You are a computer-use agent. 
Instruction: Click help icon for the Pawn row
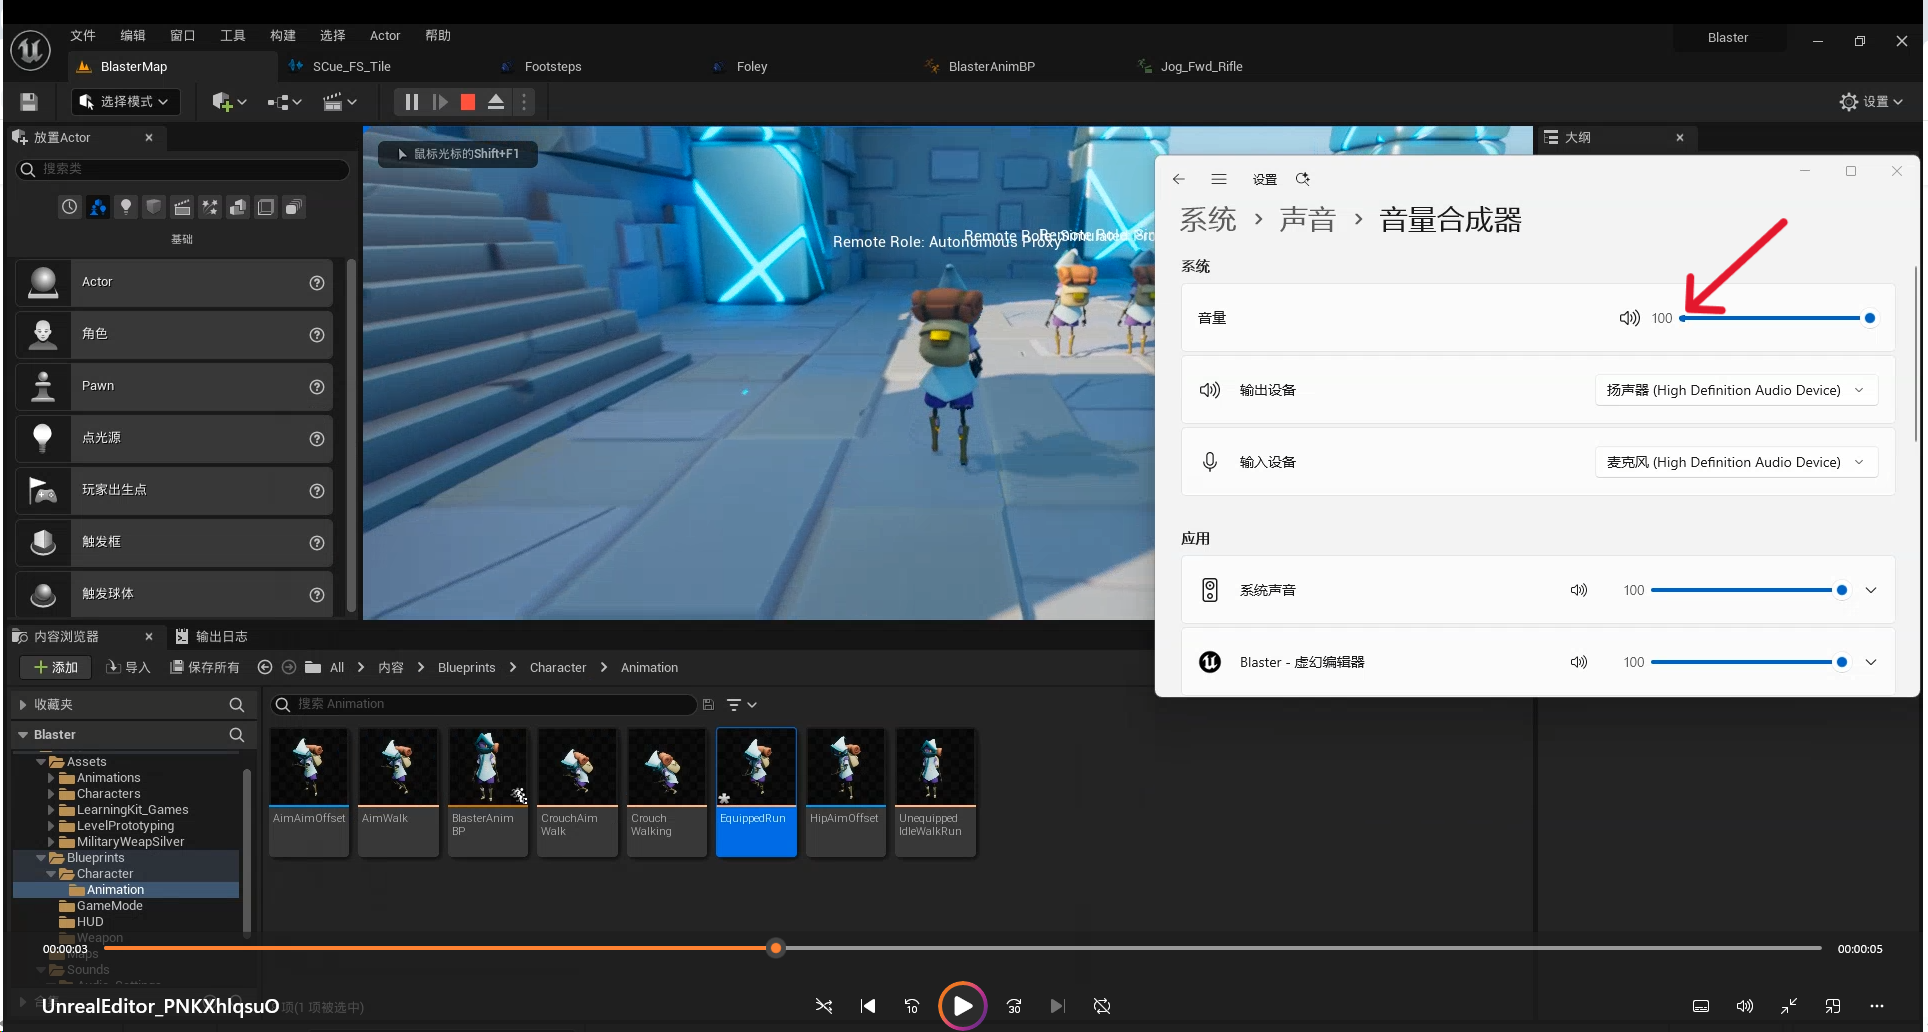coord(317,387)
